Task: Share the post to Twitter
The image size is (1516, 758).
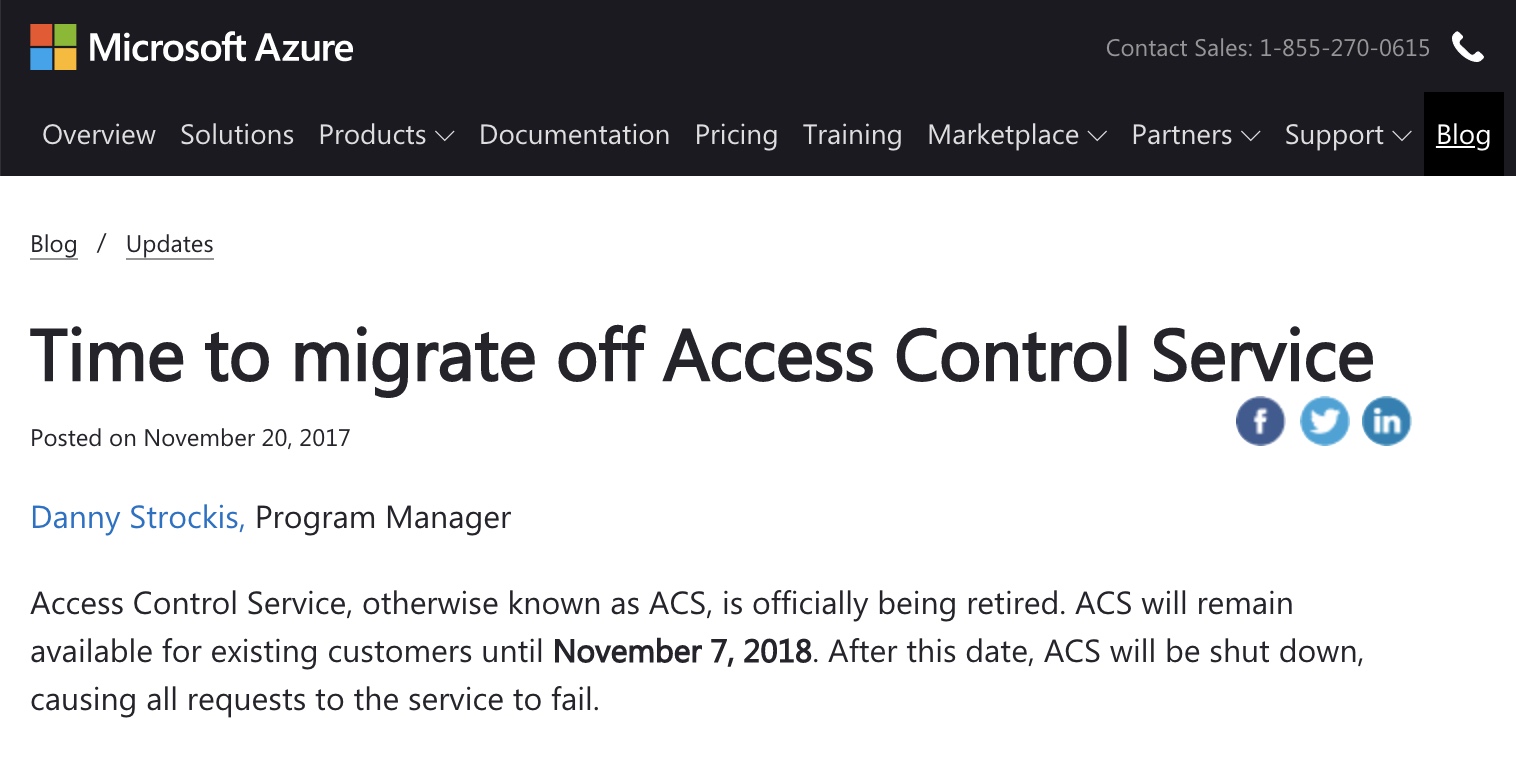Action: point(1324,421)
